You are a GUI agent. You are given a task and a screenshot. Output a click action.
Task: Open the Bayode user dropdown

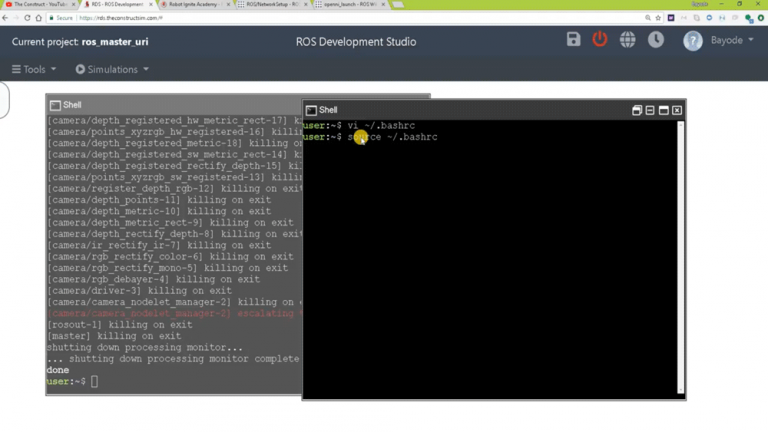[732, 40]
